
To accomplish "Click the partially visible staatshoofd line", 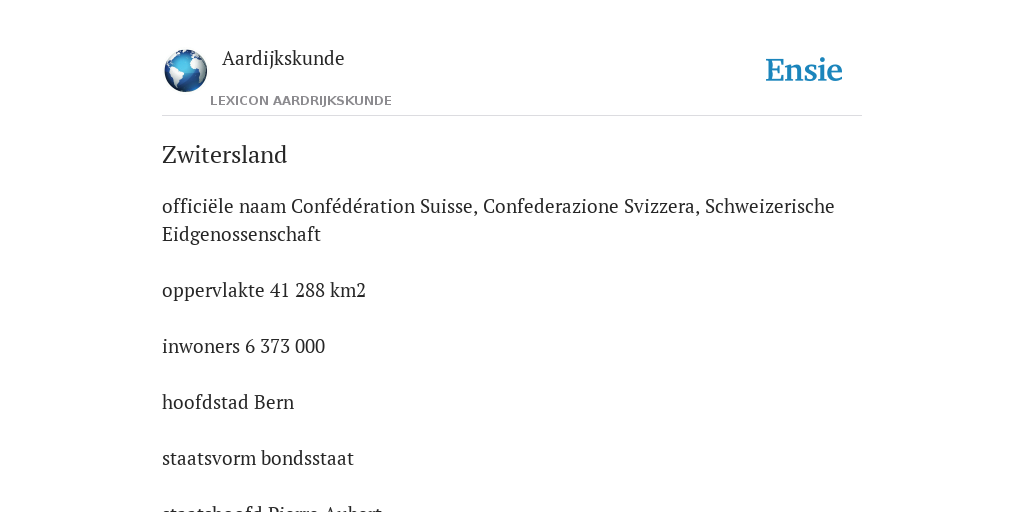I will click(x=272, y=508).
